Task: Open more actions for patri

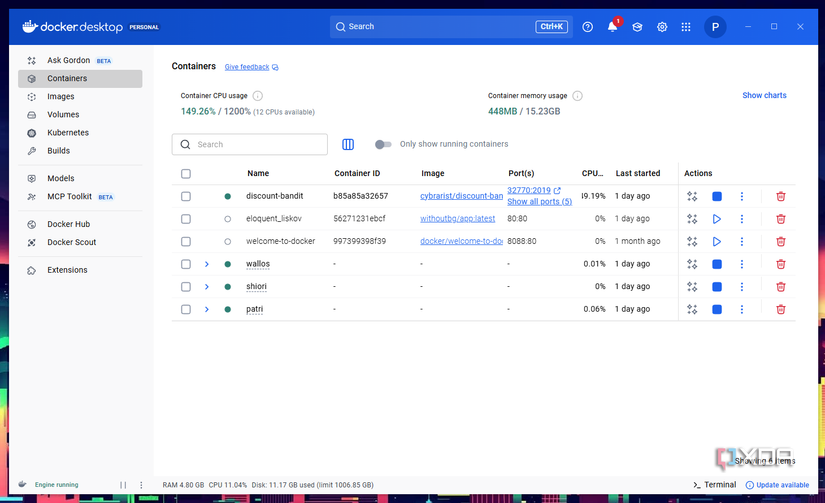Action: point(742,309)
